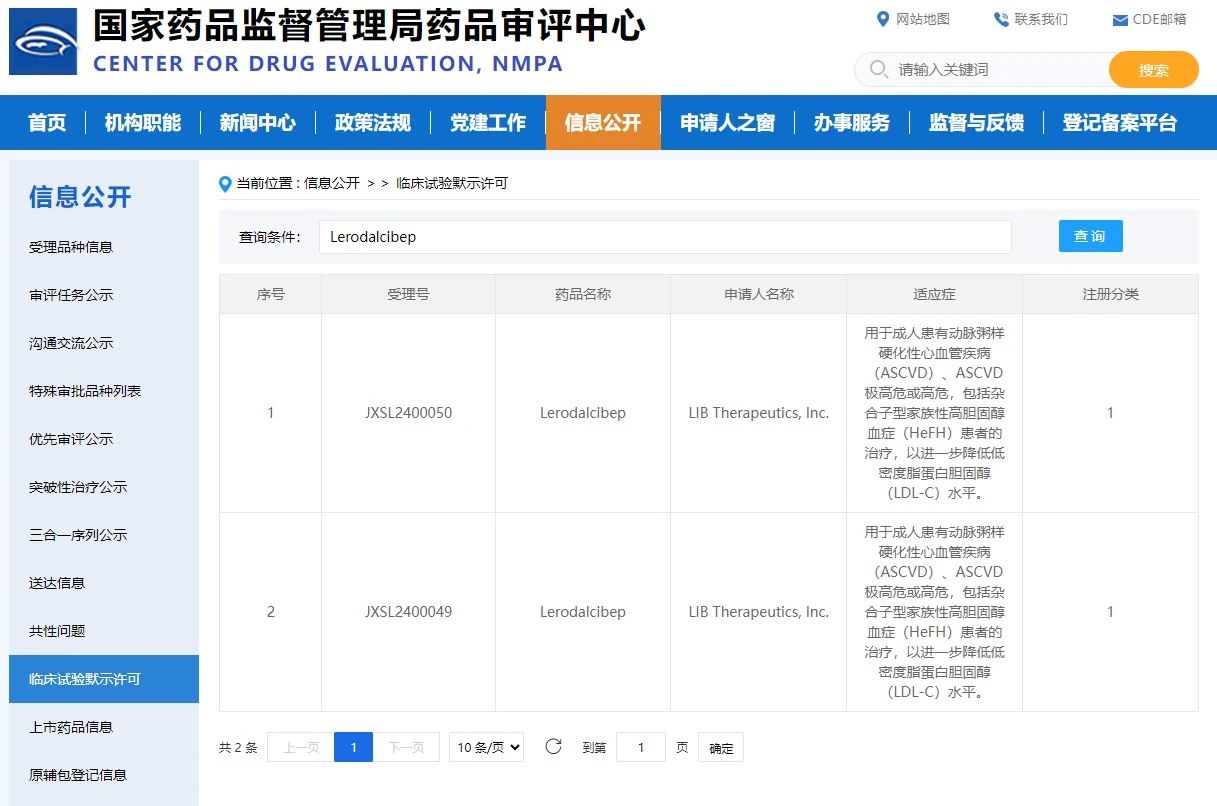Open 共性问题 in sidebar
This screenshot has height=806, width=1217.
tap(57, 631)
